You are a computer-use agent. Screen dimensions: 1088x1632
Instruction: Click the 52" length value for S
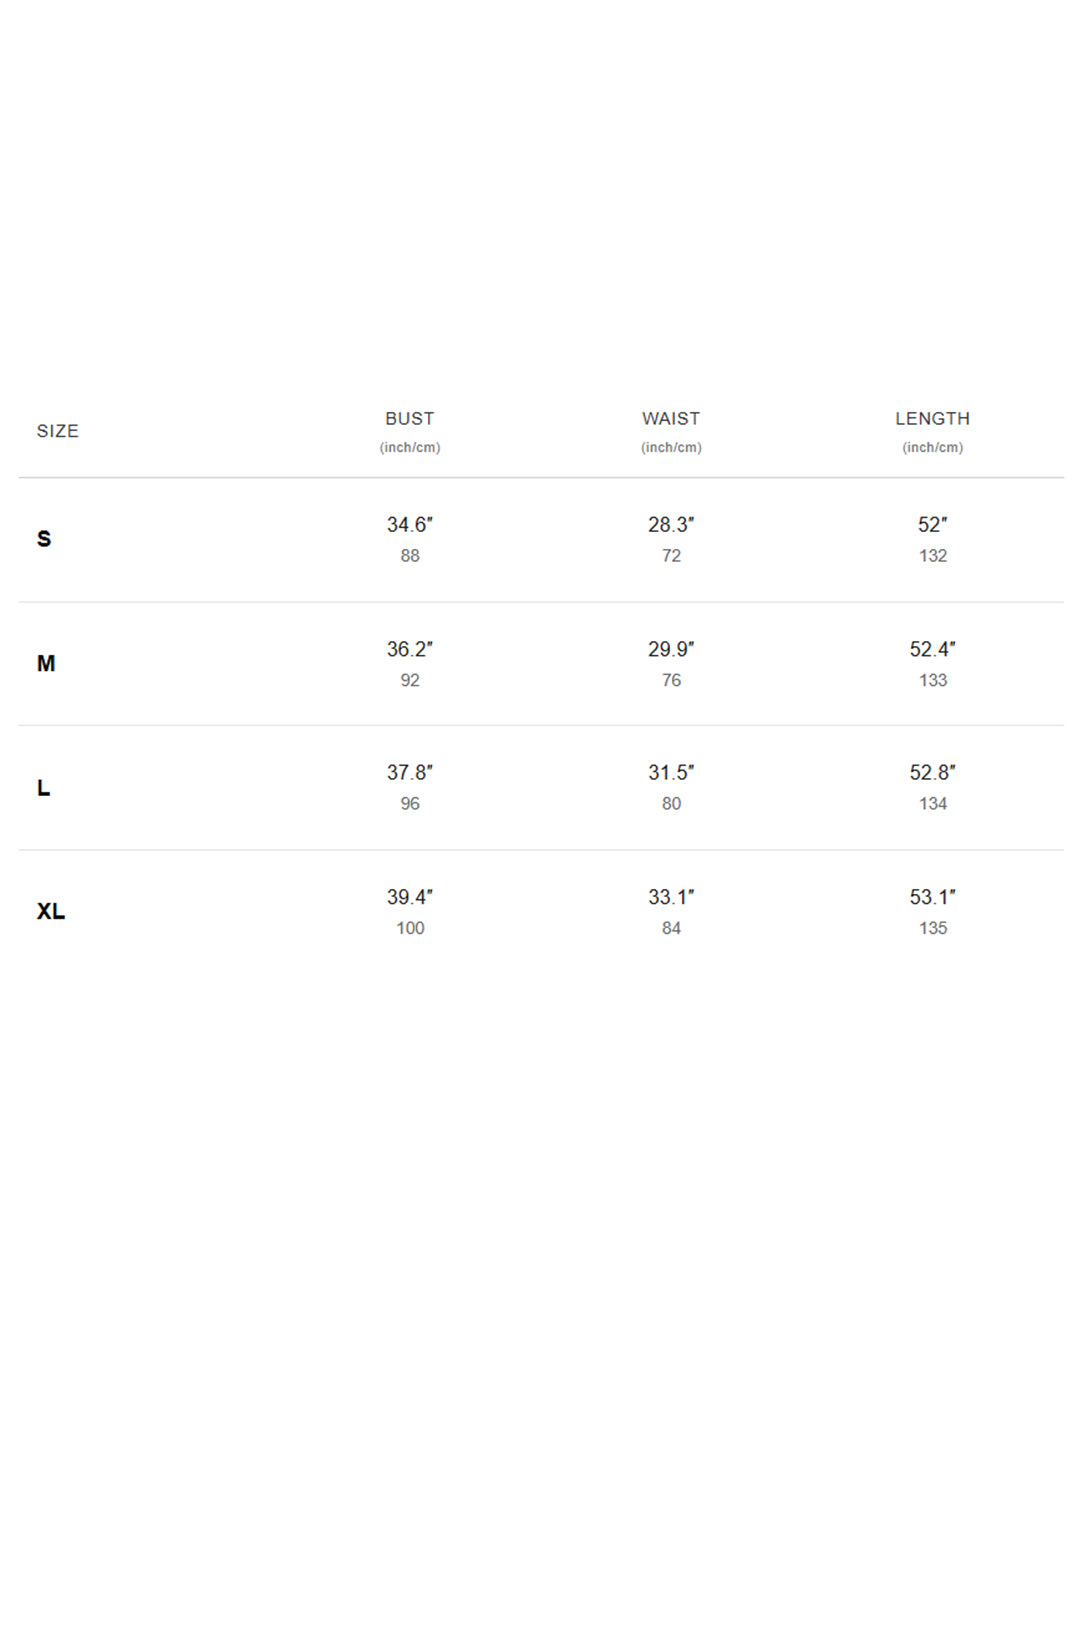click(932, 525)
